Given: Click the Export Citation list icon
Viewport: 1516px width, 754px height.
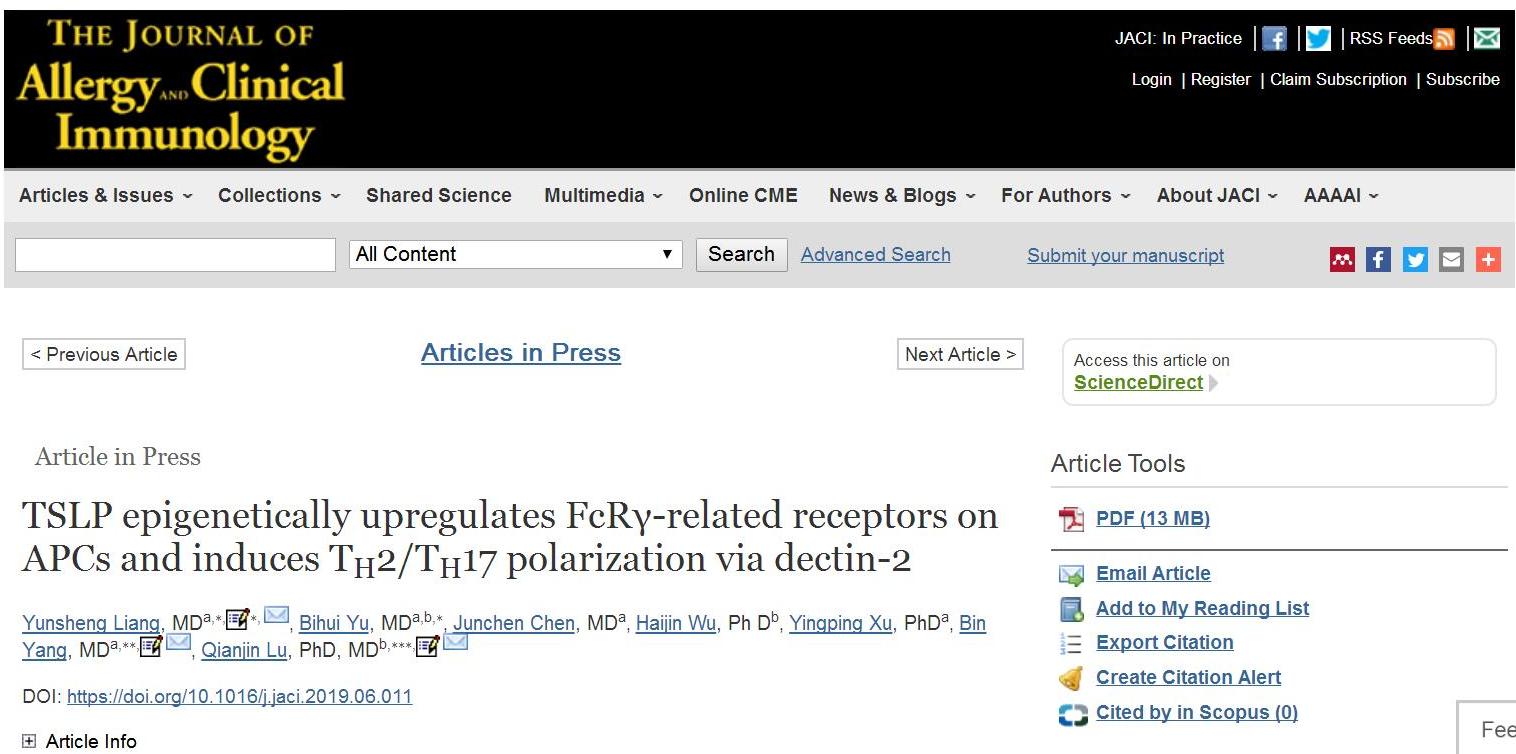Looking at the screenshot, I should (x=1071, y=643).
